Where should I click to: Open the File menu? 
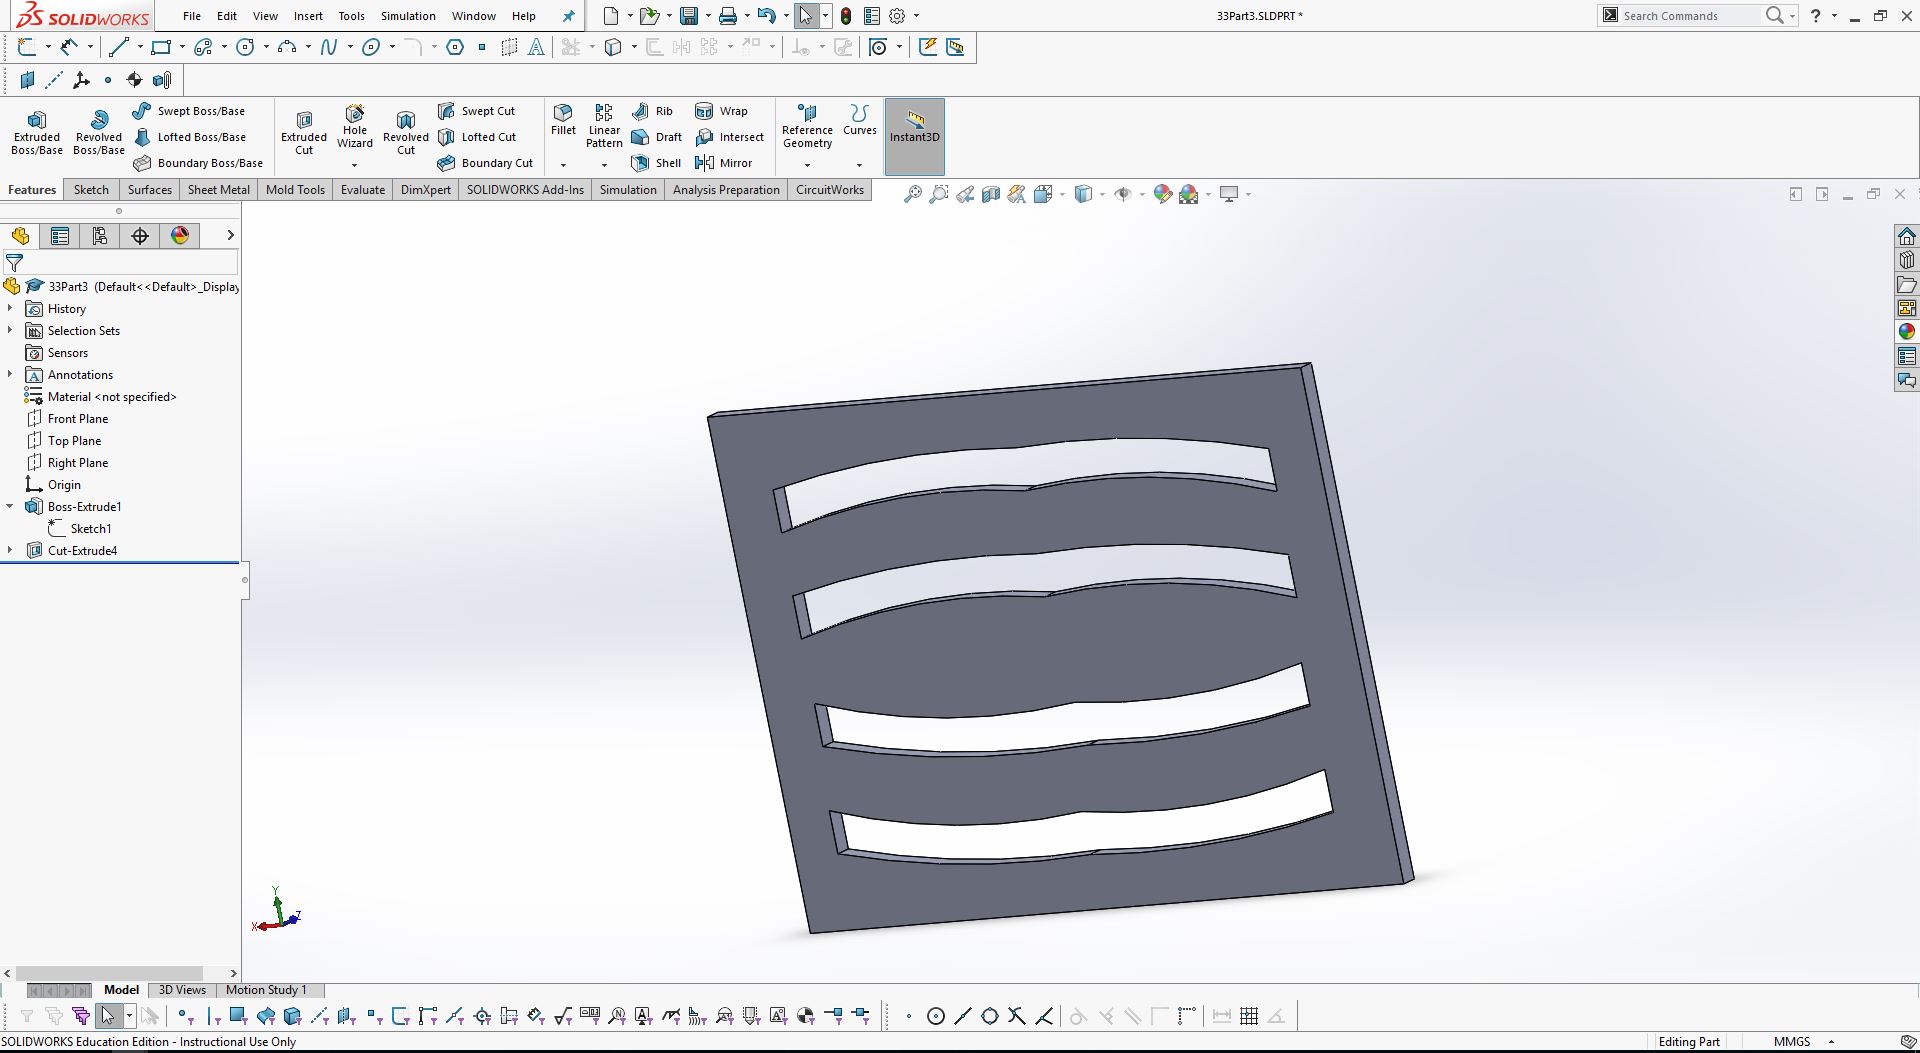coord(192,16)
